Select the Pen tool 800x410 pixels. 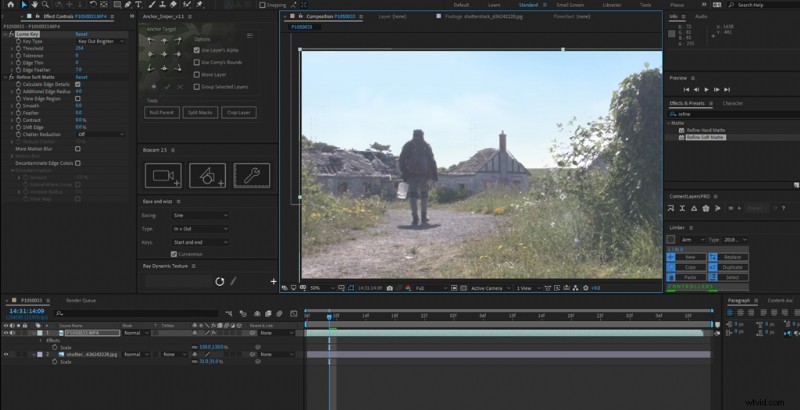point(128,5)
